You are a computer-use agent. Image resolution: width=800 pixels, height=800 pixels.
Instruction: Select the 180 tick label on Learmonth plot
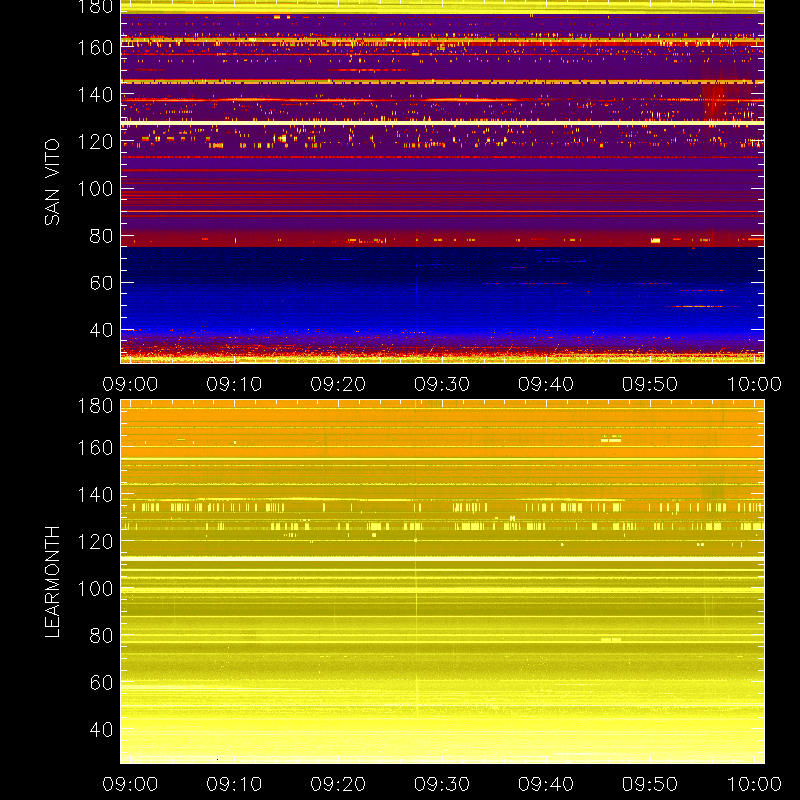click(95, 406)
